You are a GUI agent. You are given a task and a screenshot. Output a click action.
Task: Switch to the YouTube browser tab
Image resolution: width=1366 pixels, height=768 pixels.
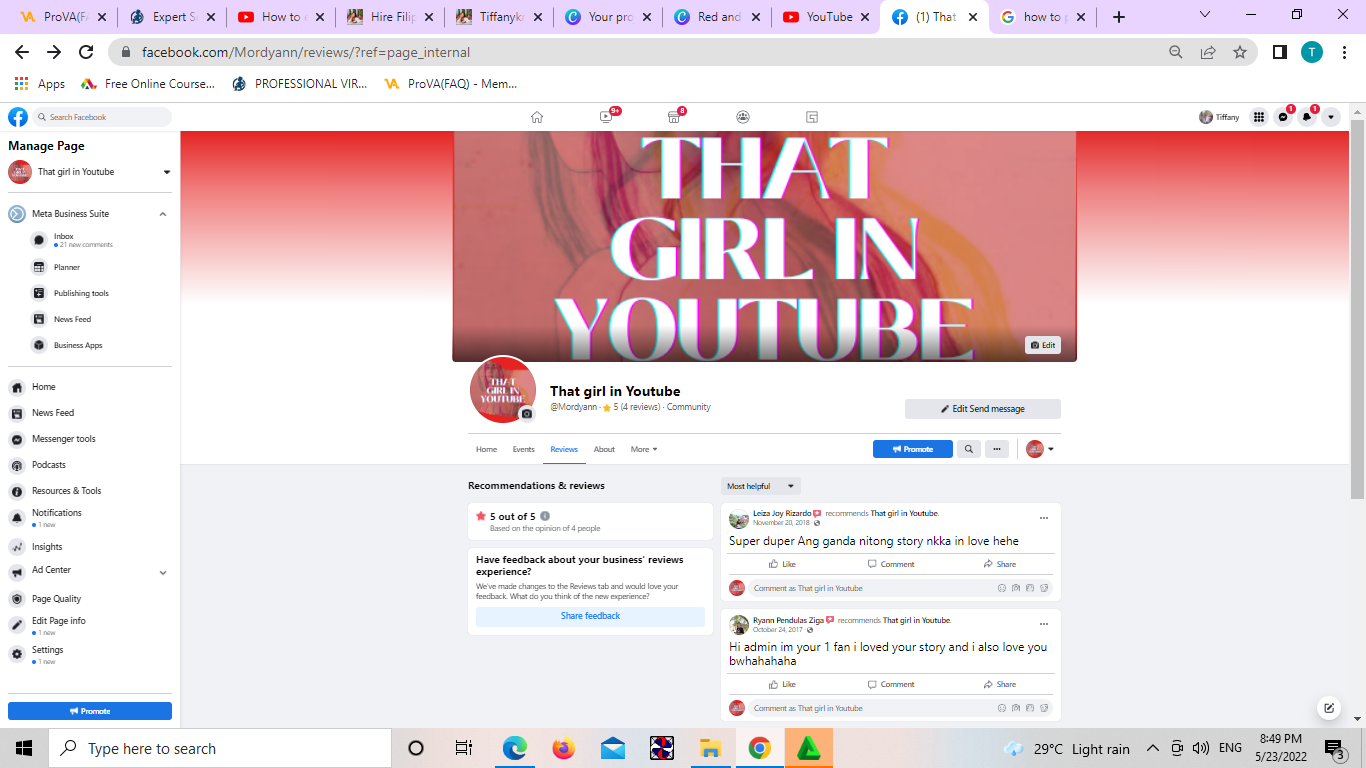(824, 17)
